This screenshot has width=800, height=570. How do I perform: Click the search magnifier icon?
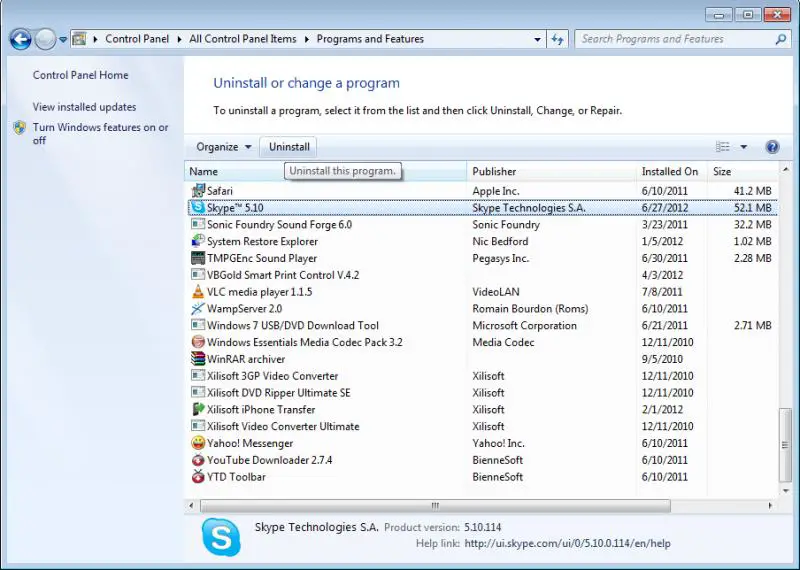(x=780, y=39)
